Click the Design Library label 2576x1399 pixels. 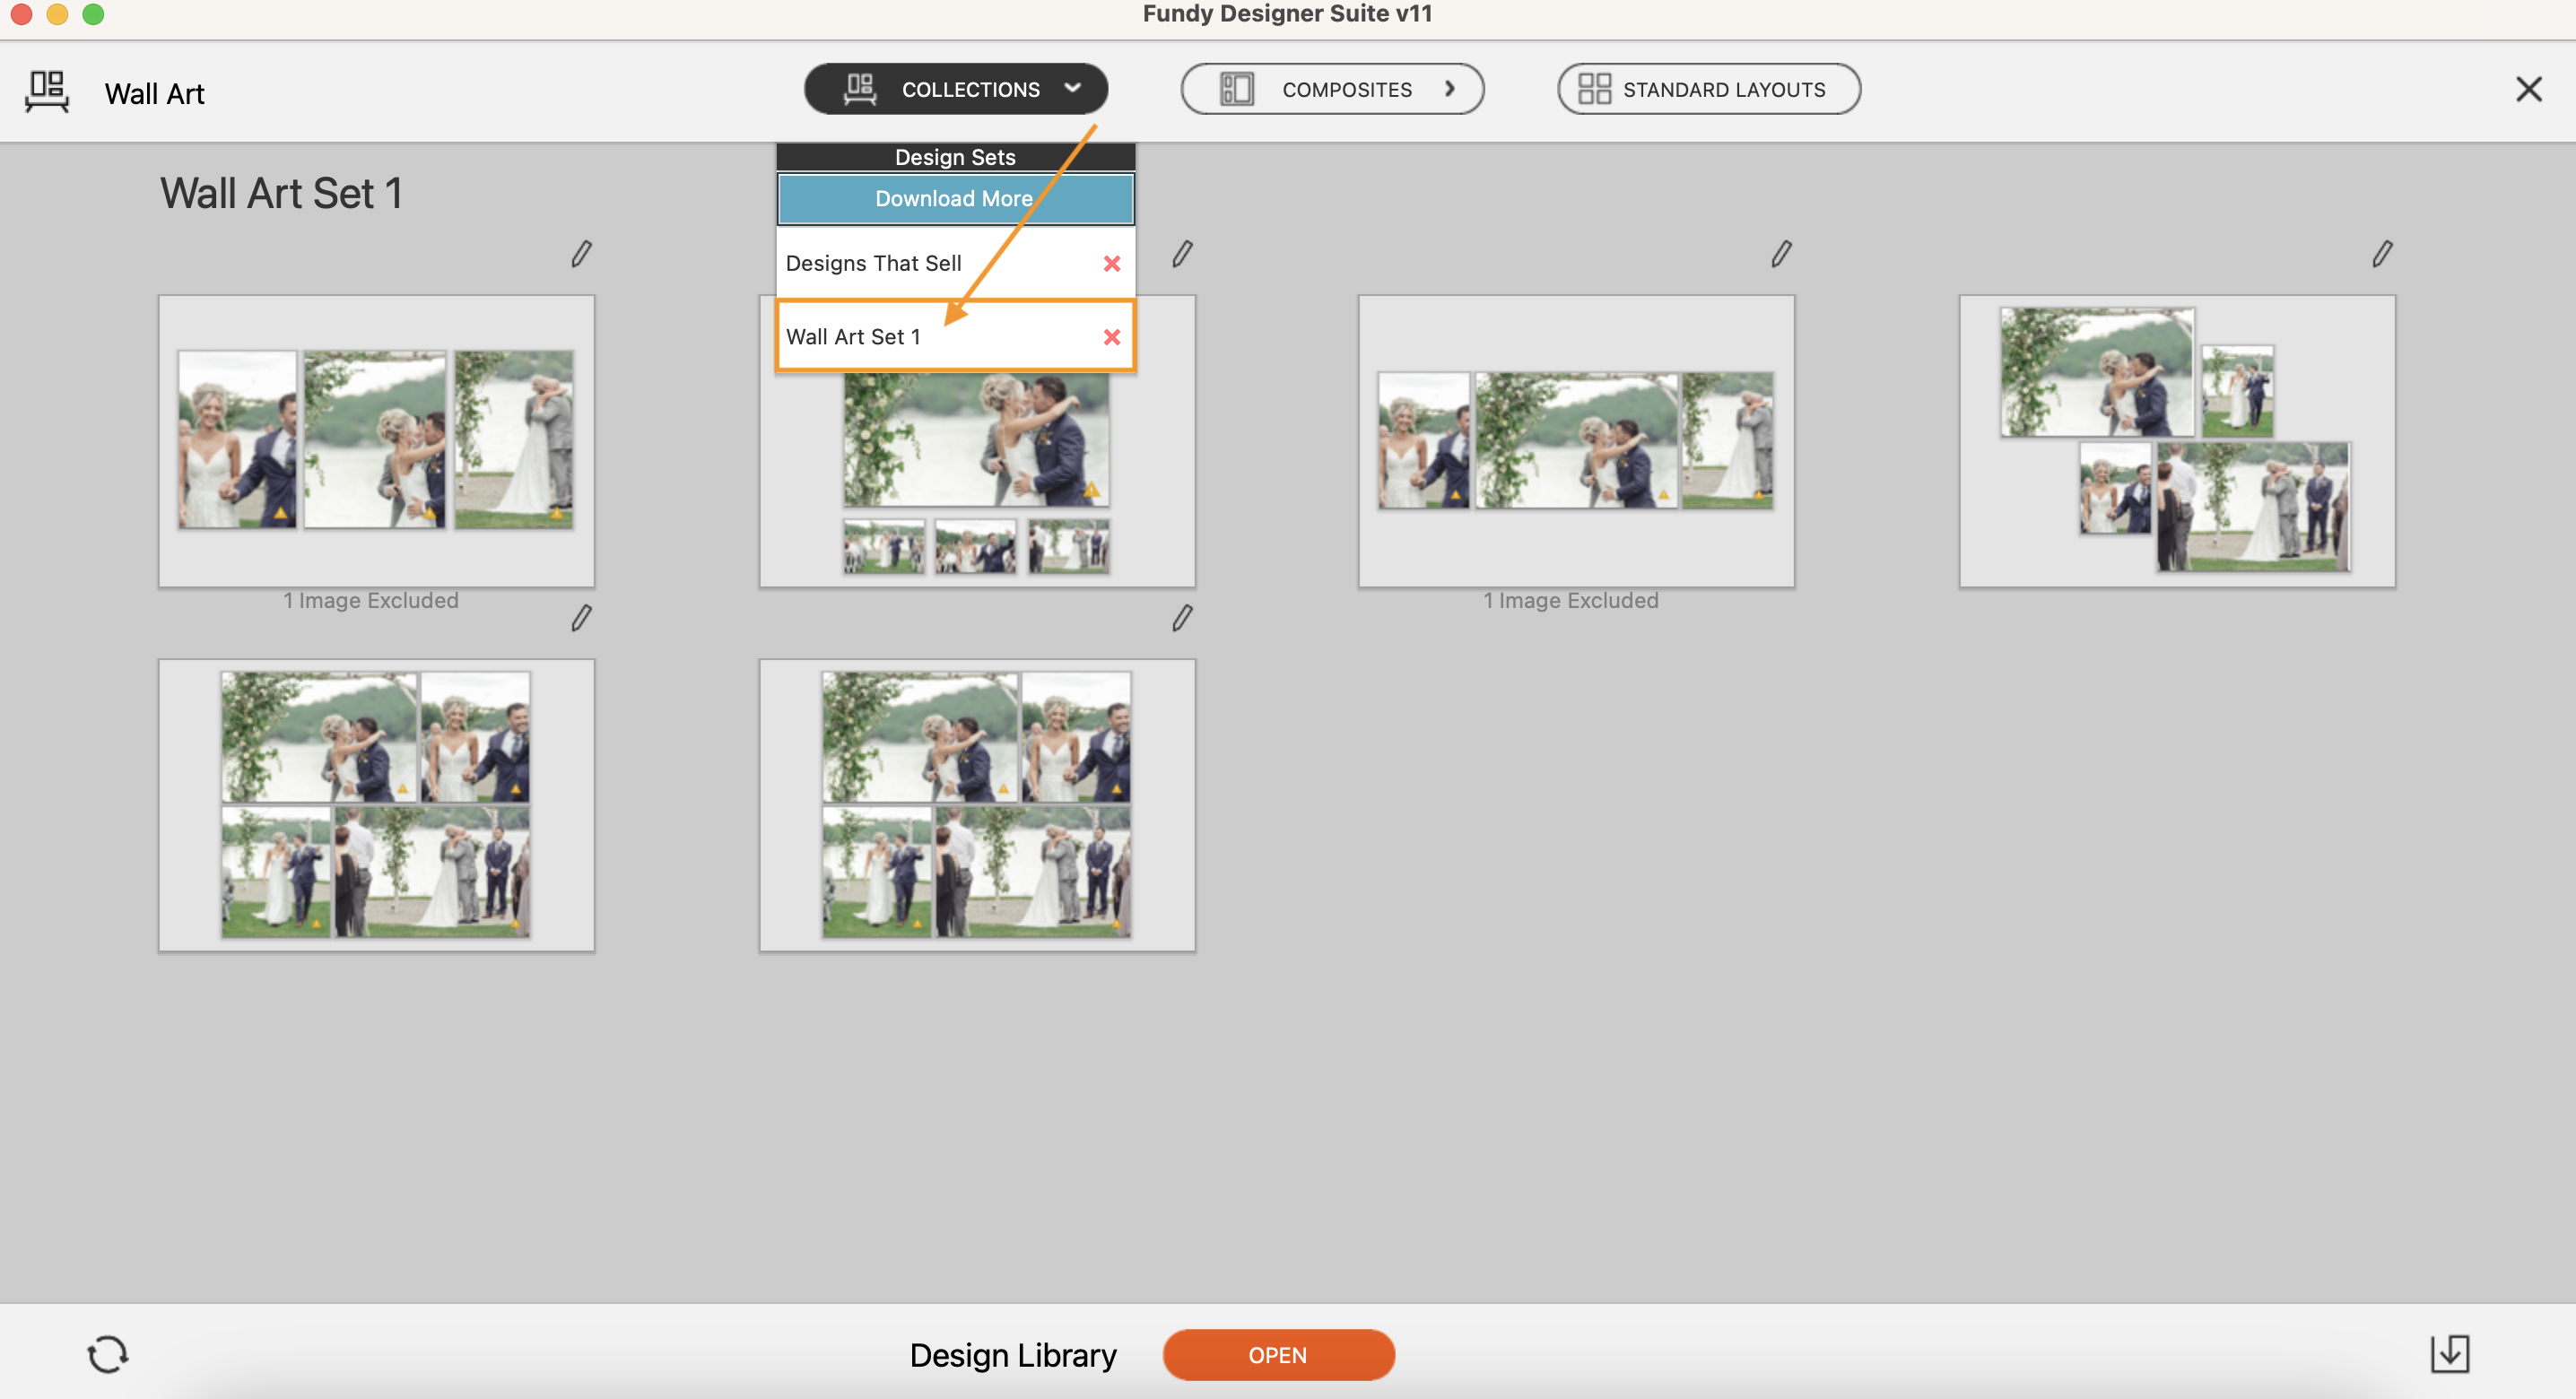(x=1012, y=1354)
